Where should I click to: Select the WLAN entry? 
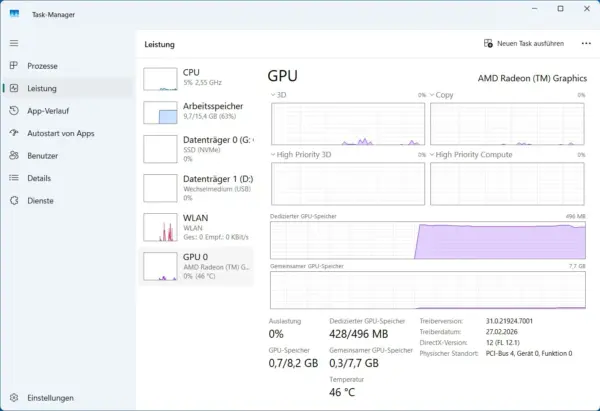(x=196, y=227)
